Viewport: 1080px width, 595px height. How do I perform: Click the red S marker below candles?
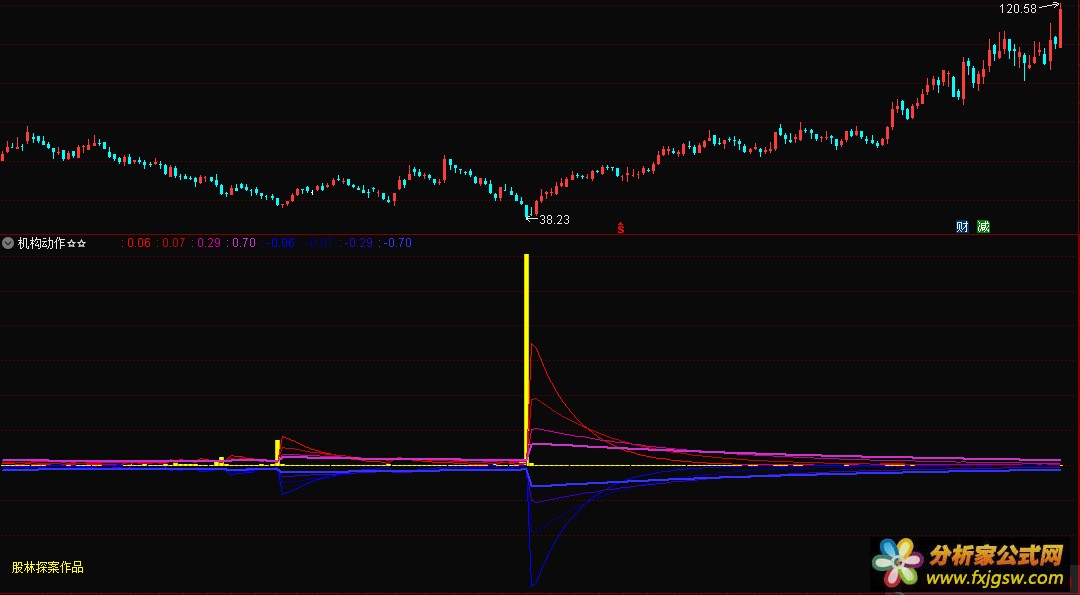(x=621, y=228)
